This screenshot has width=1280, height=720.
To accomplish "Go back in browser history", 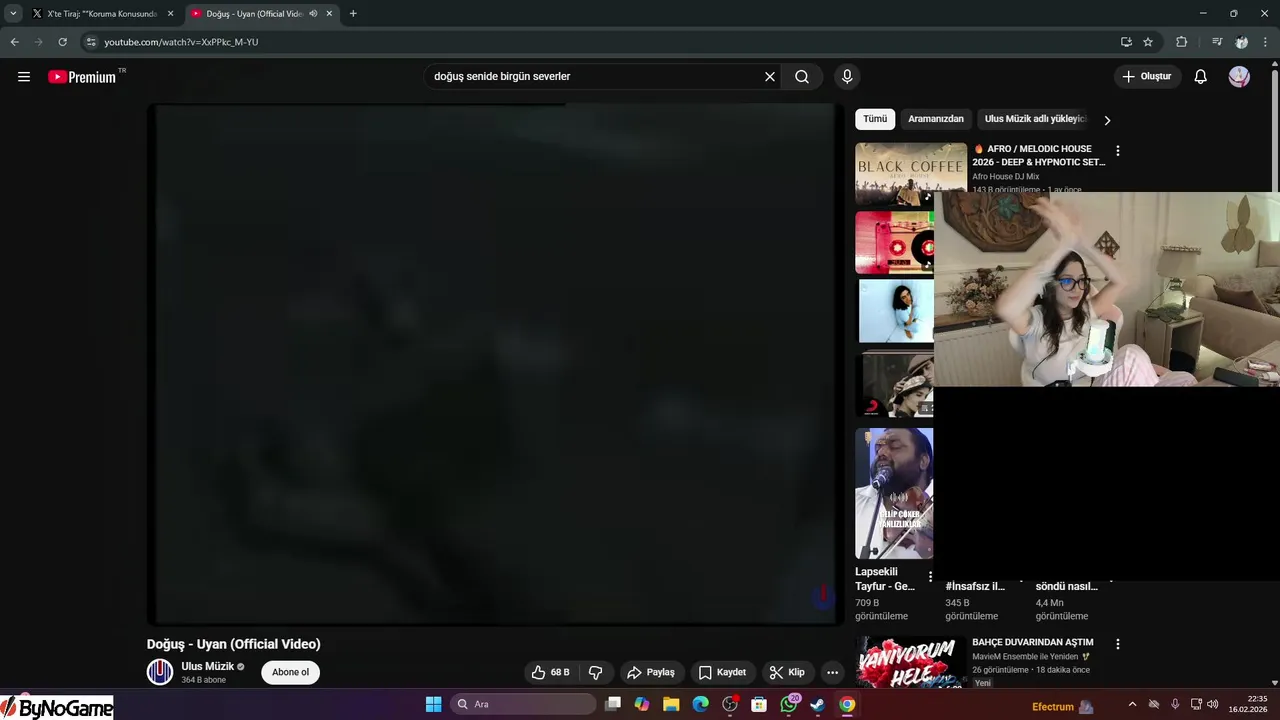I will click(14, 42).
